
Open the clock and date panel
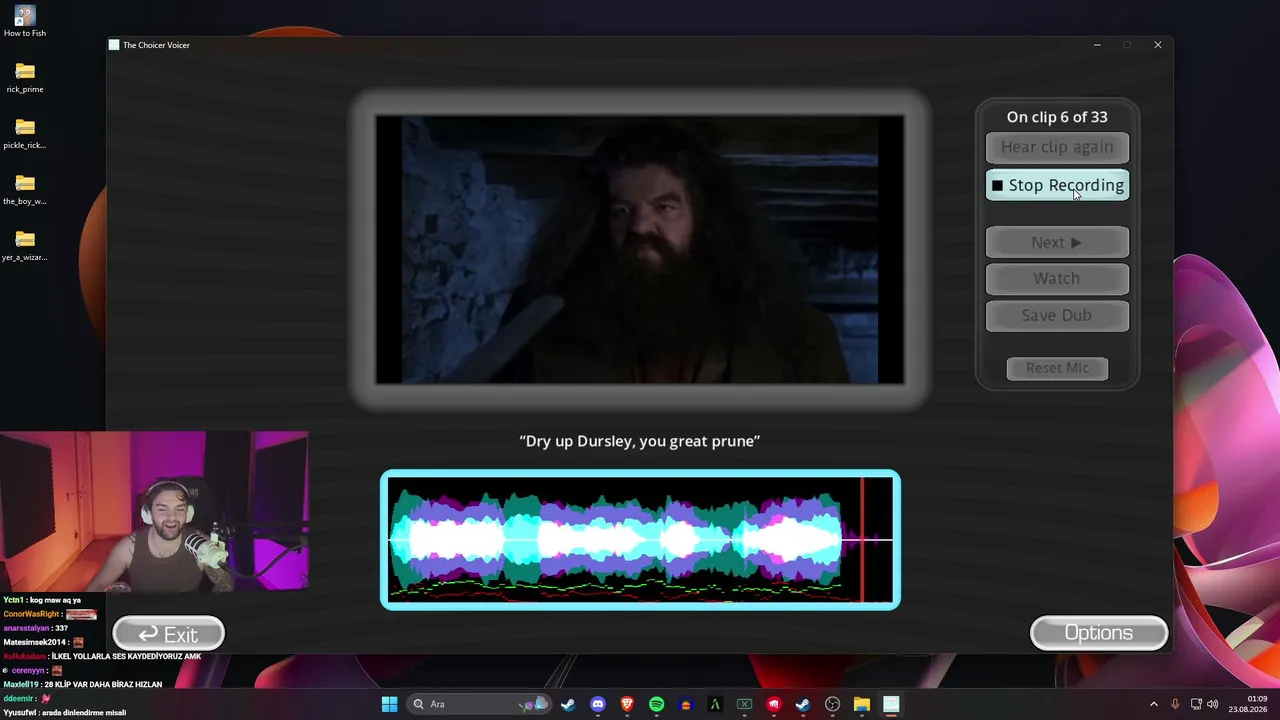pyautogui.click(x=1249, y=704)
